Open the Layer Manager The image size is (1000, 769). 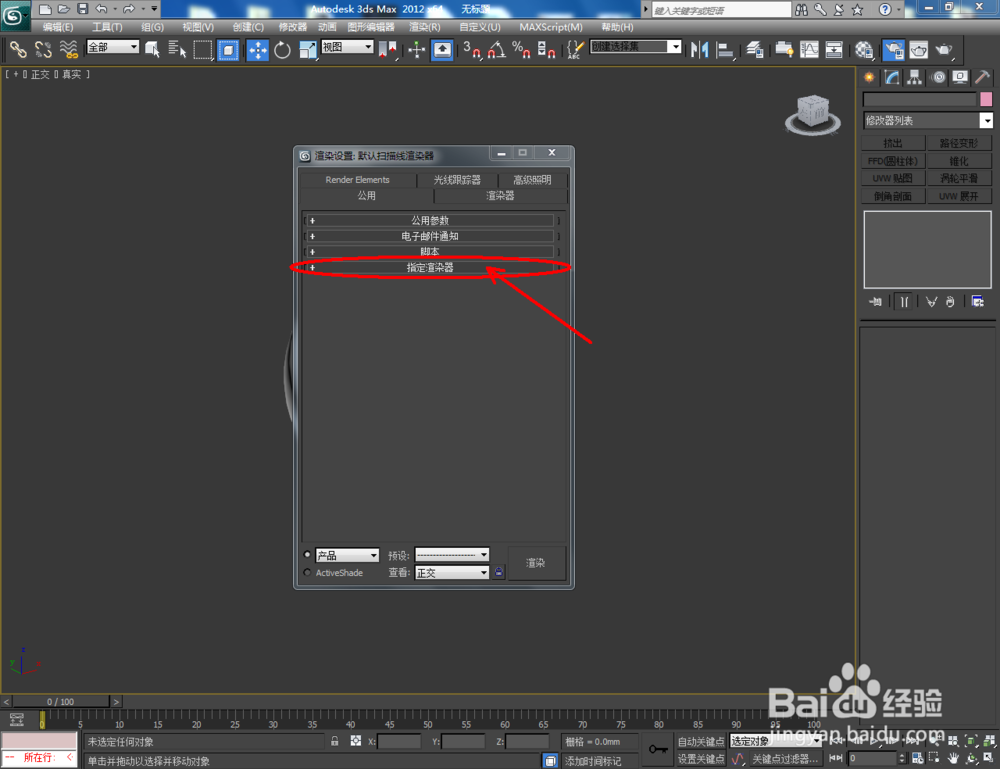[755, 49]
